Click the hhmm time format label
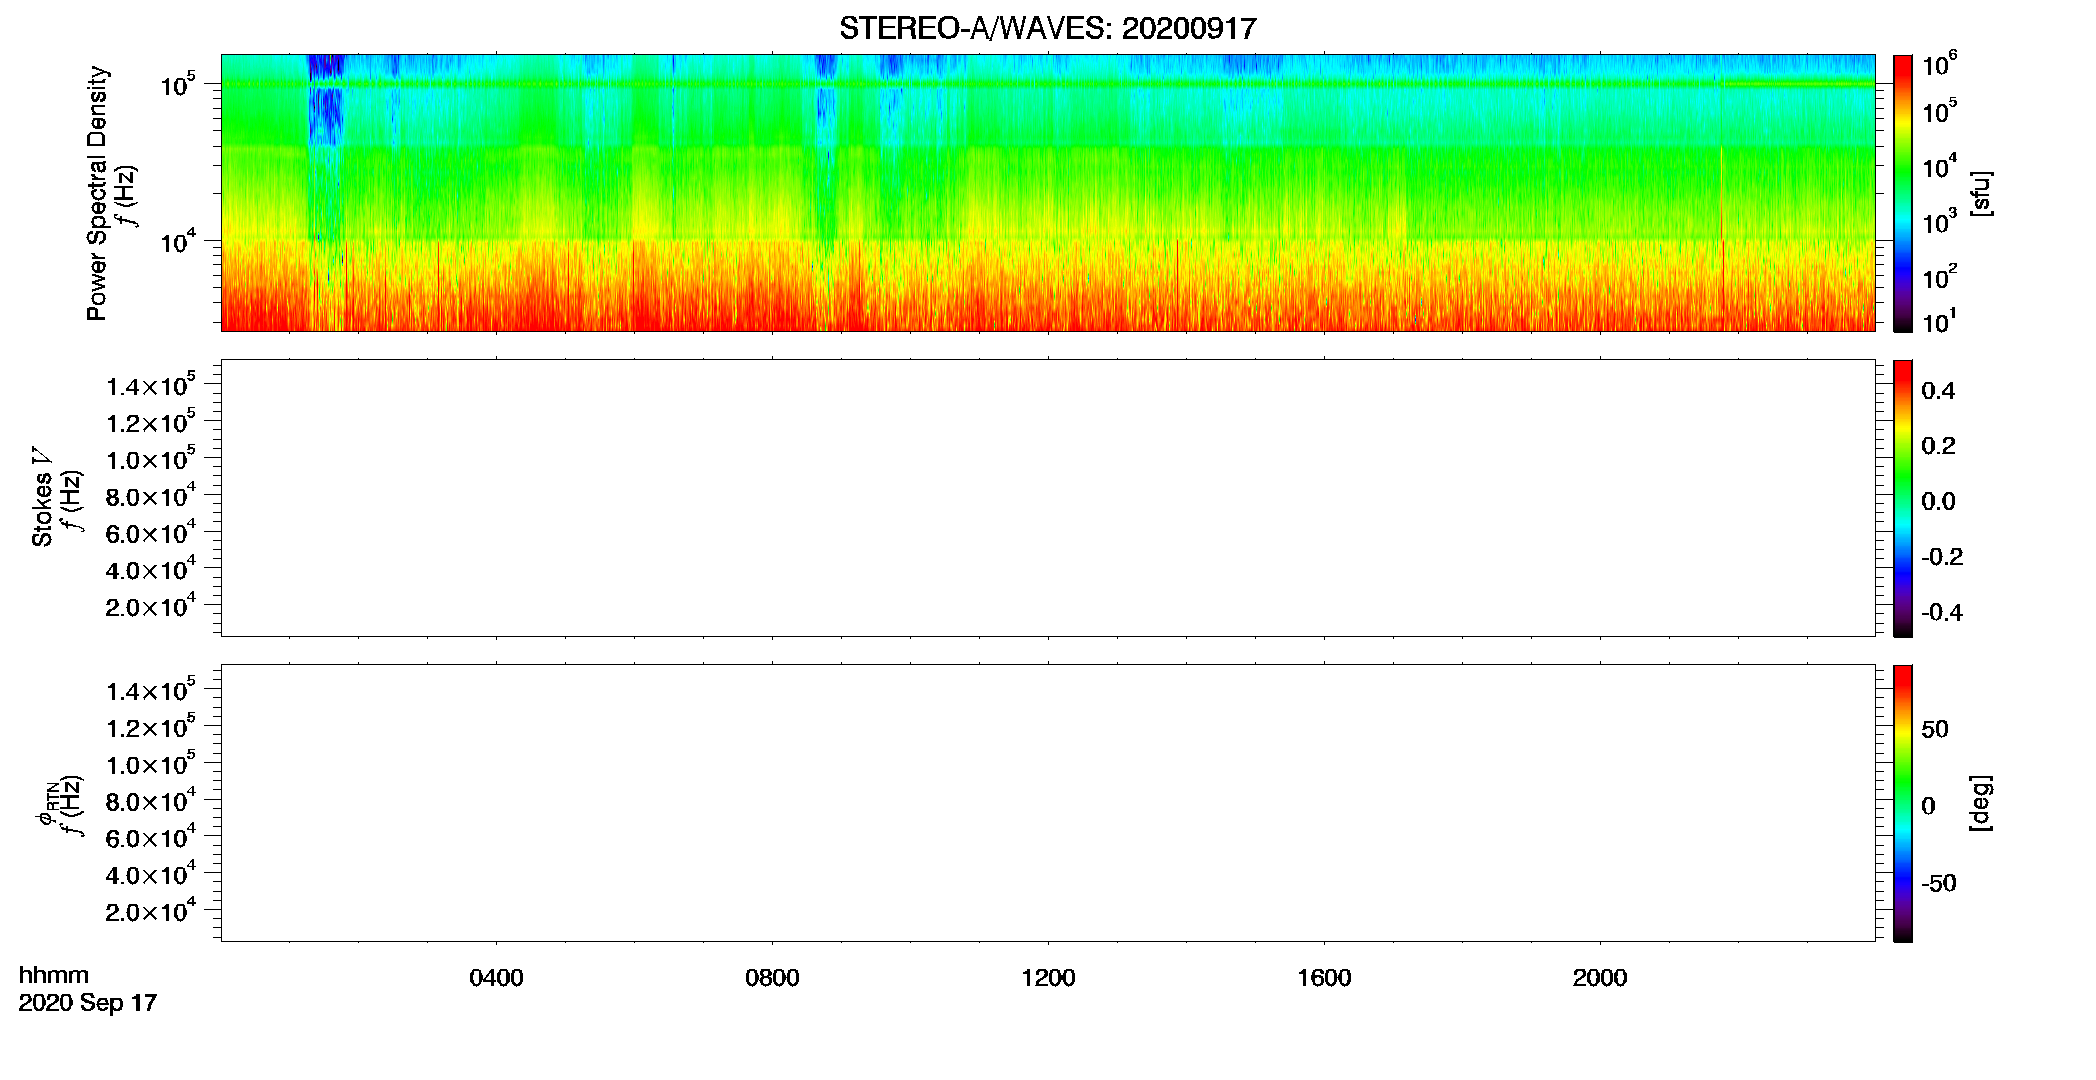The image size is (2096, 1080). pyautogui.click(x=54, y=975)
